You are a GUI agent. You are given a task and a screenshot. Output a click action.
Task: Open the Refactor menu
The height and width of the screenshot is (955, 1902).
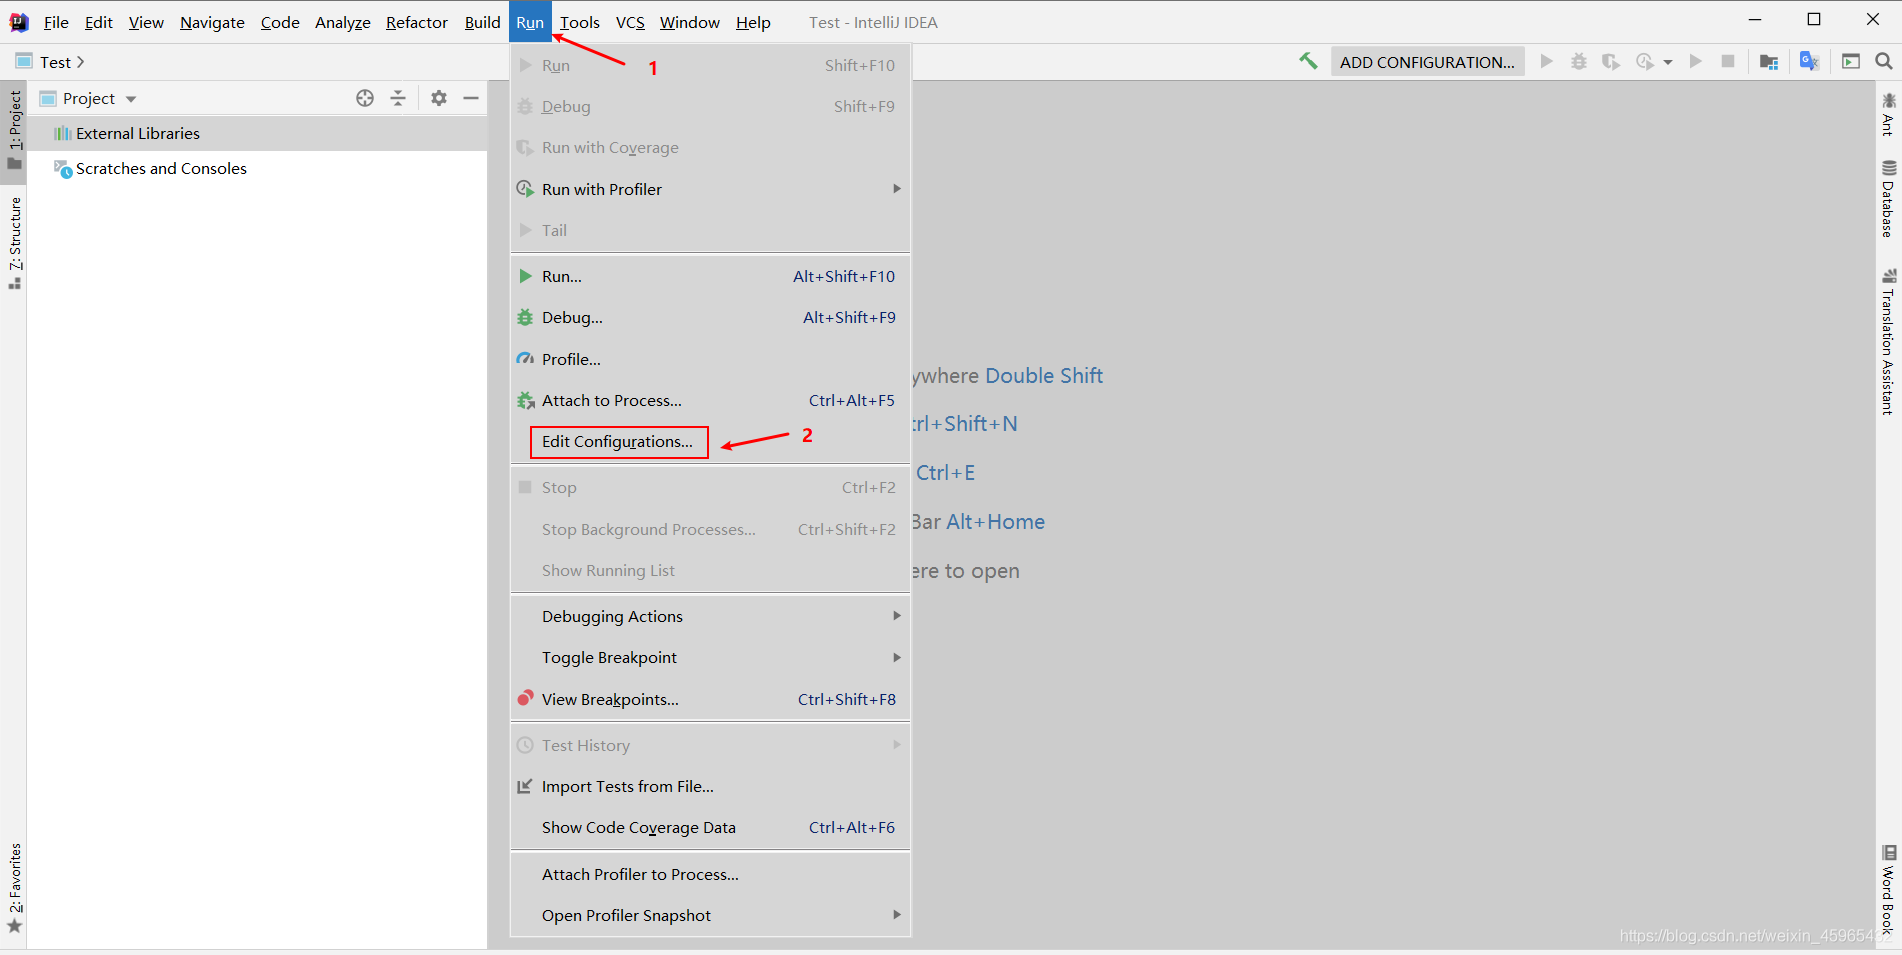coord(417,22)
